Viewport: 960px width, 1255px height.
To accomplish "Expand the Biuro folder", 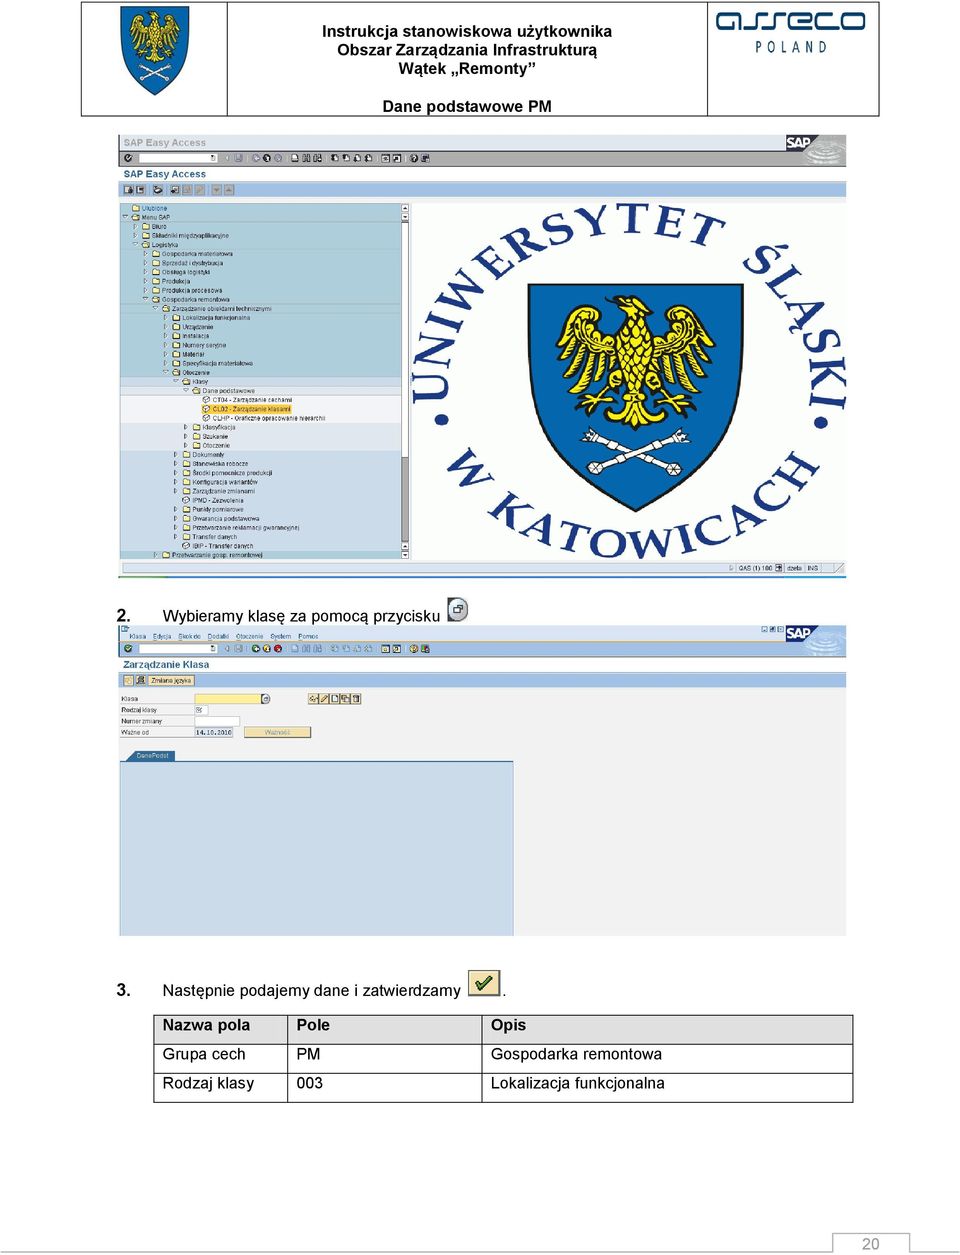I will point(135,226).
